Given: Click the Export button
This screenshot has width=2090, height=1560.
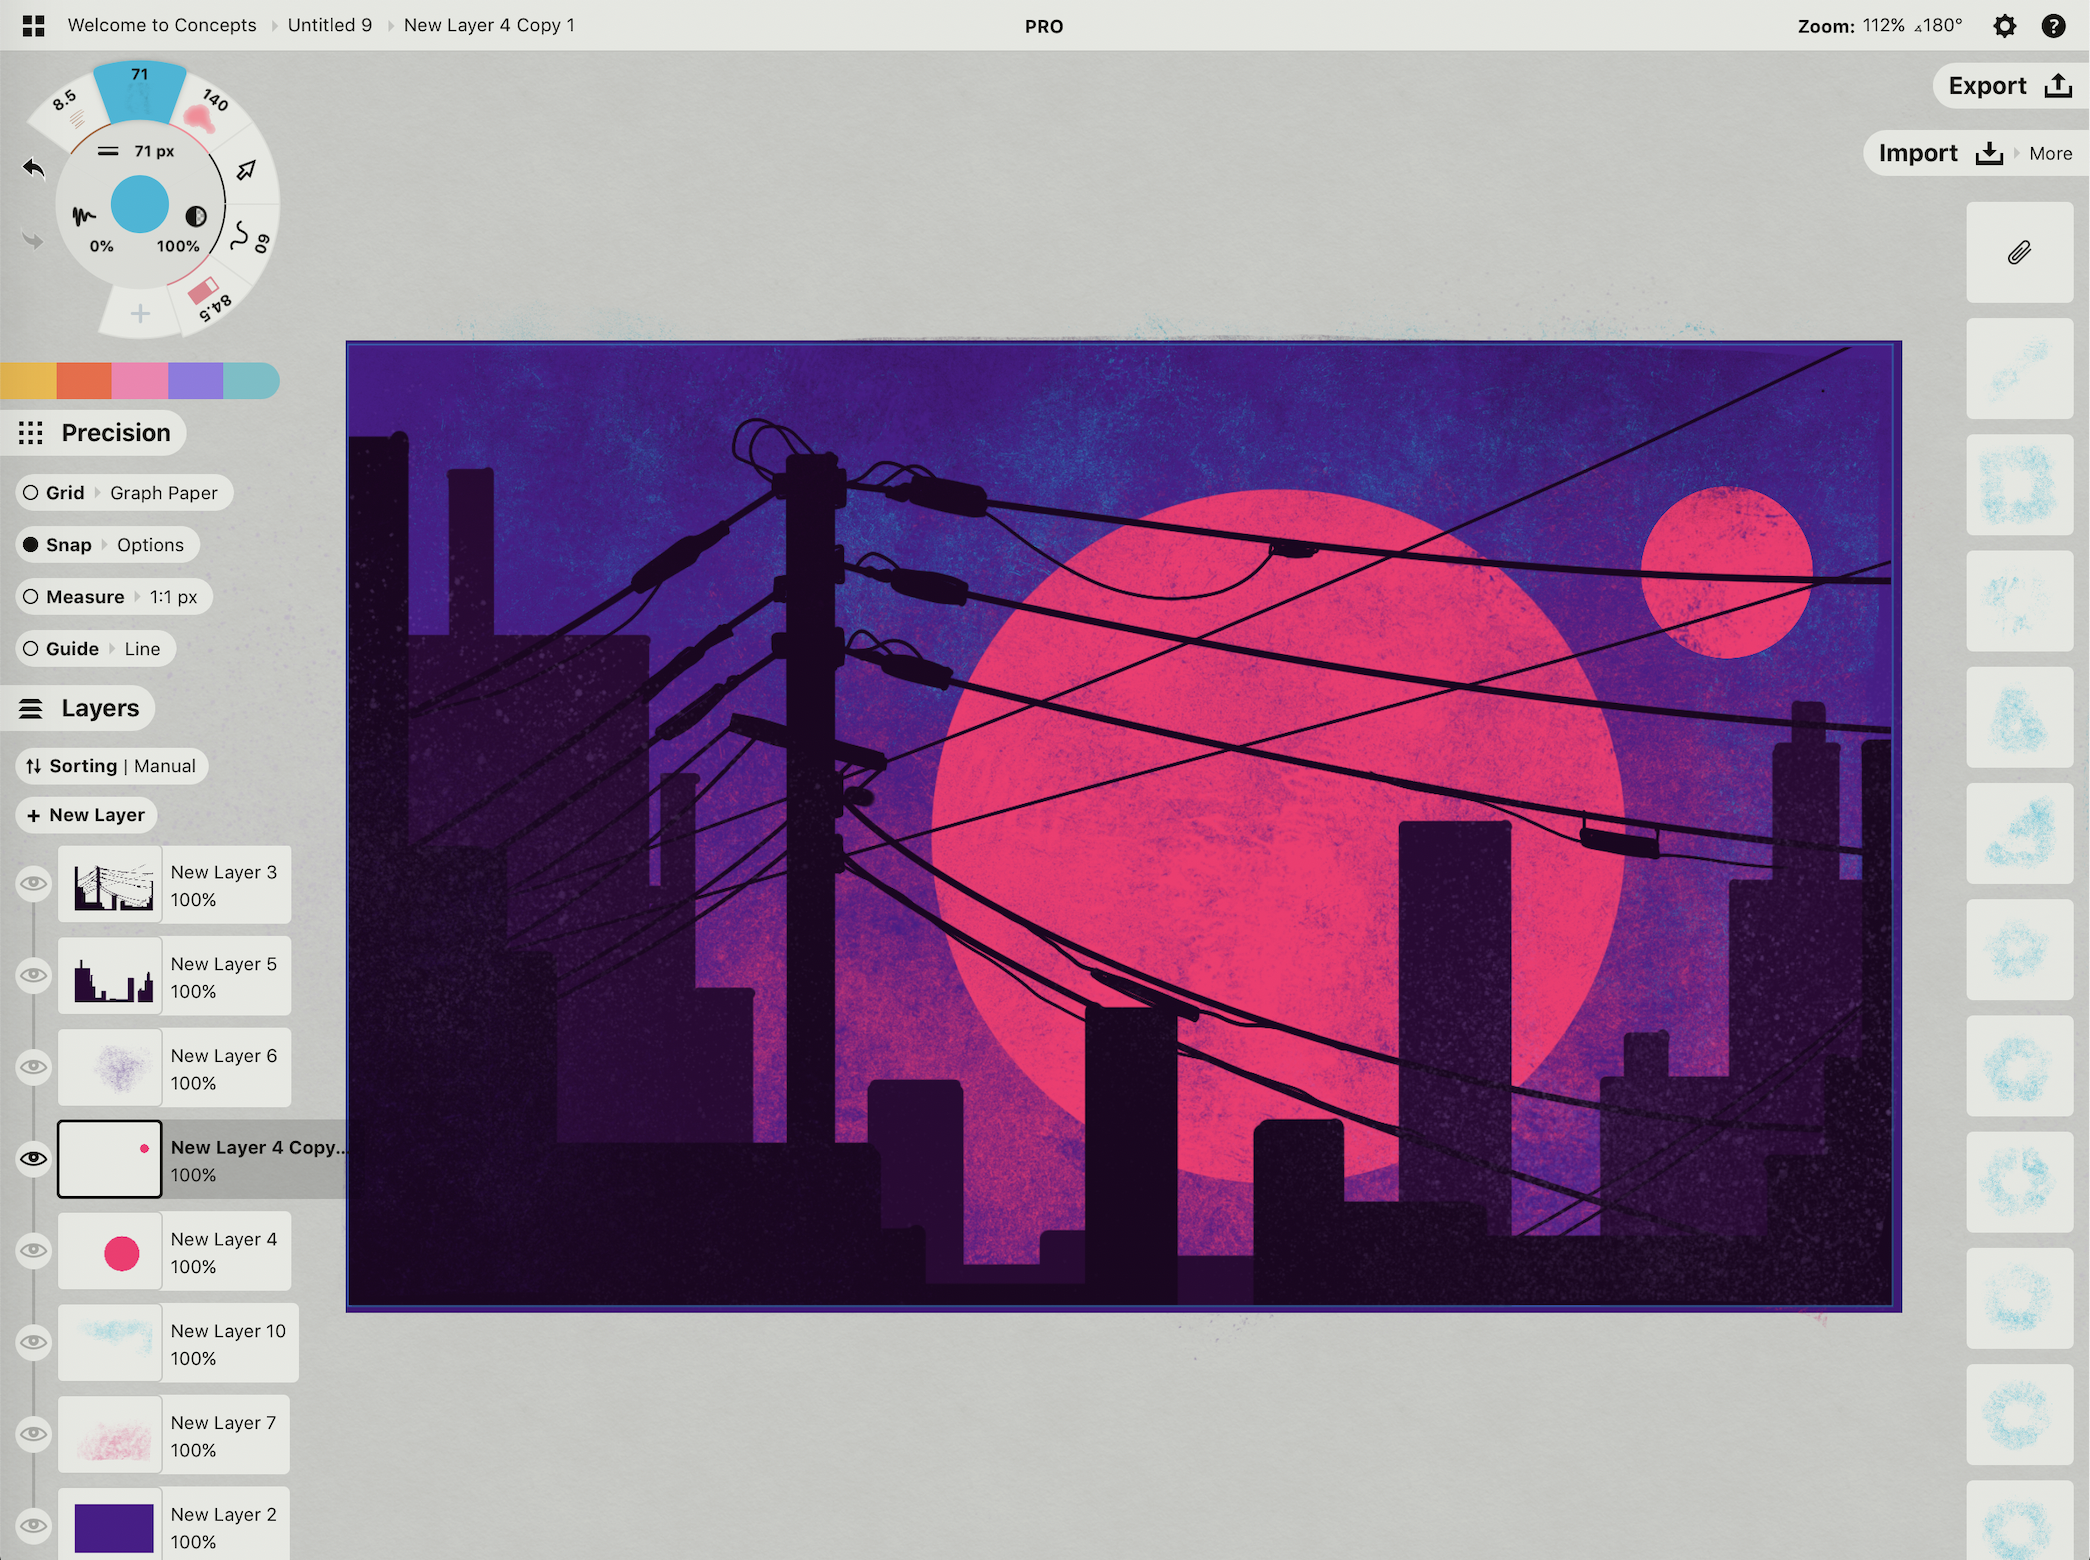Looking at the screenshot, I should tap(2008, 86).
